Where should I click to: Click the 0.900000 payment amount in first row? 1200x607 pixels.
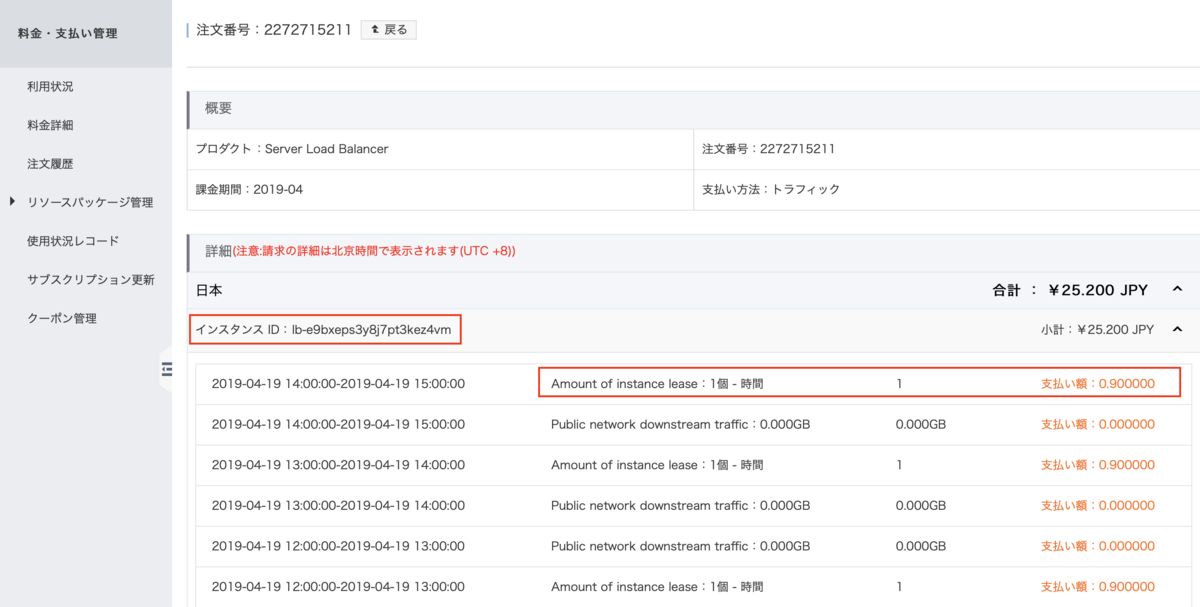click(1097, 383)
